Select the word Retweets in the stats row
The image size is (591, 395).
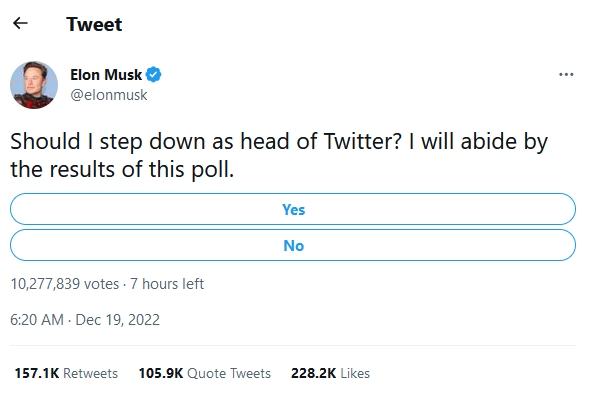(x=90, y=373)
